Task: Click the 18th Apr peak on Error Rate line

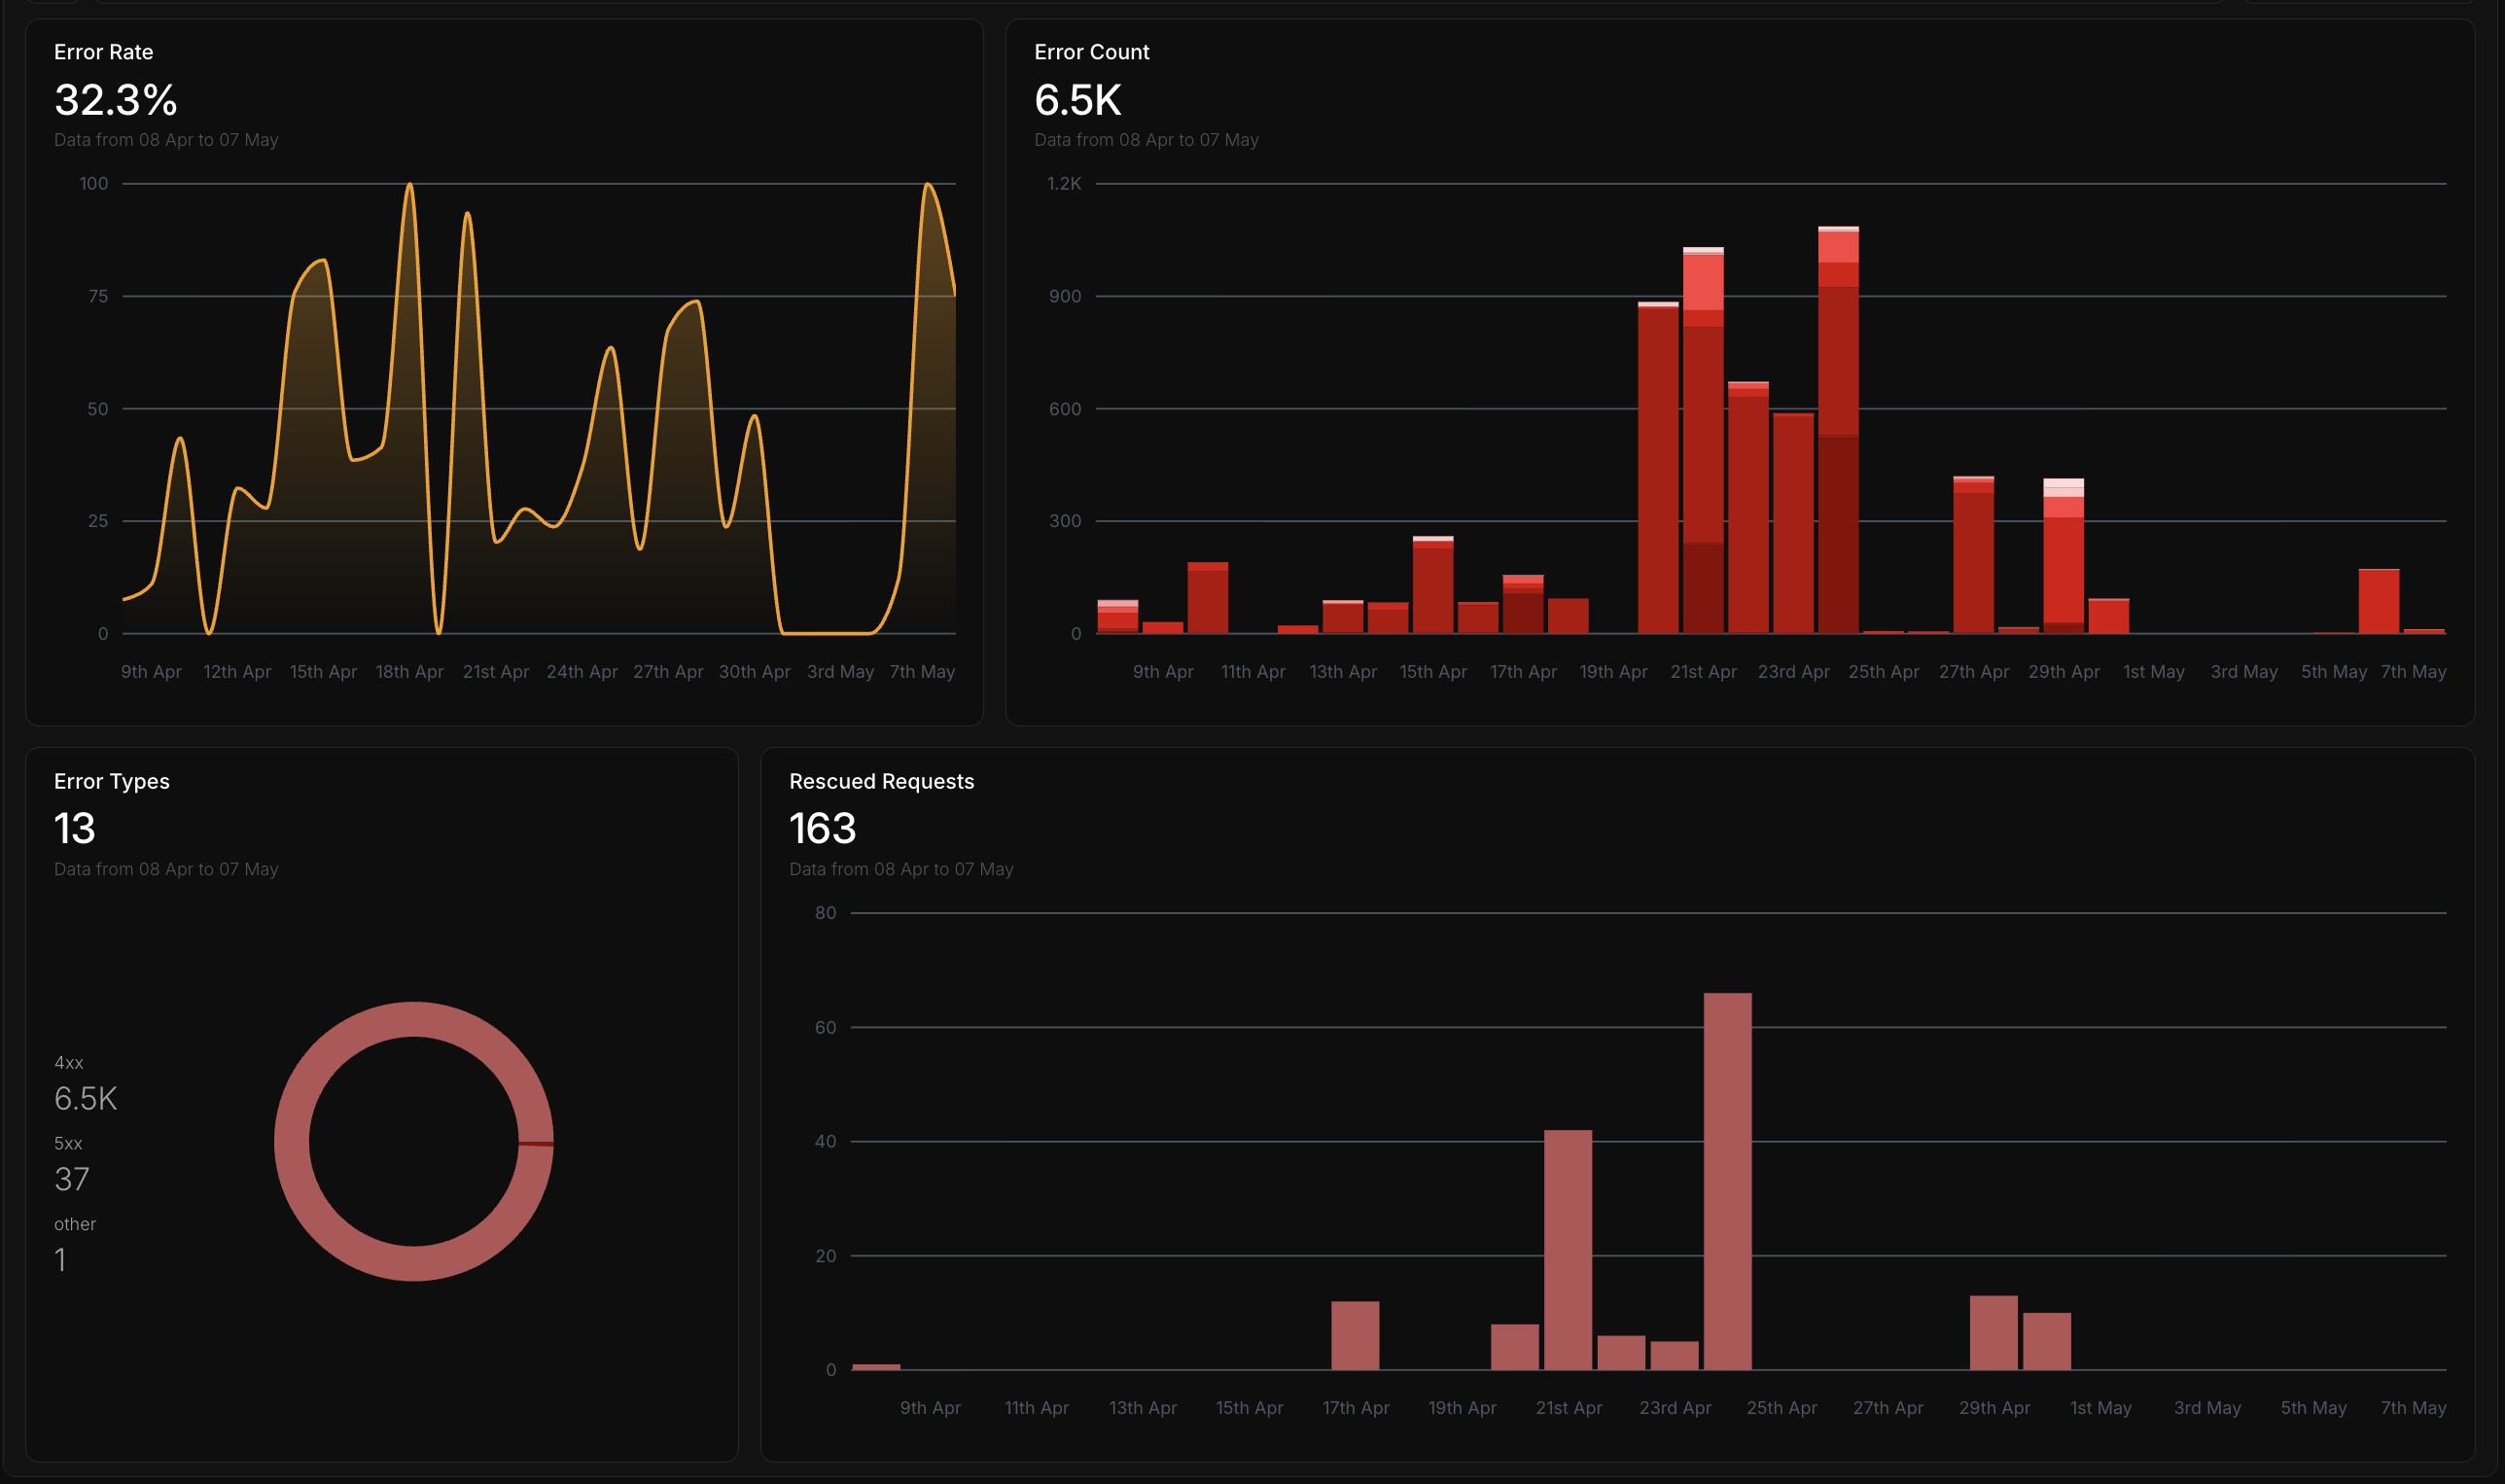Action: (409, 185)
